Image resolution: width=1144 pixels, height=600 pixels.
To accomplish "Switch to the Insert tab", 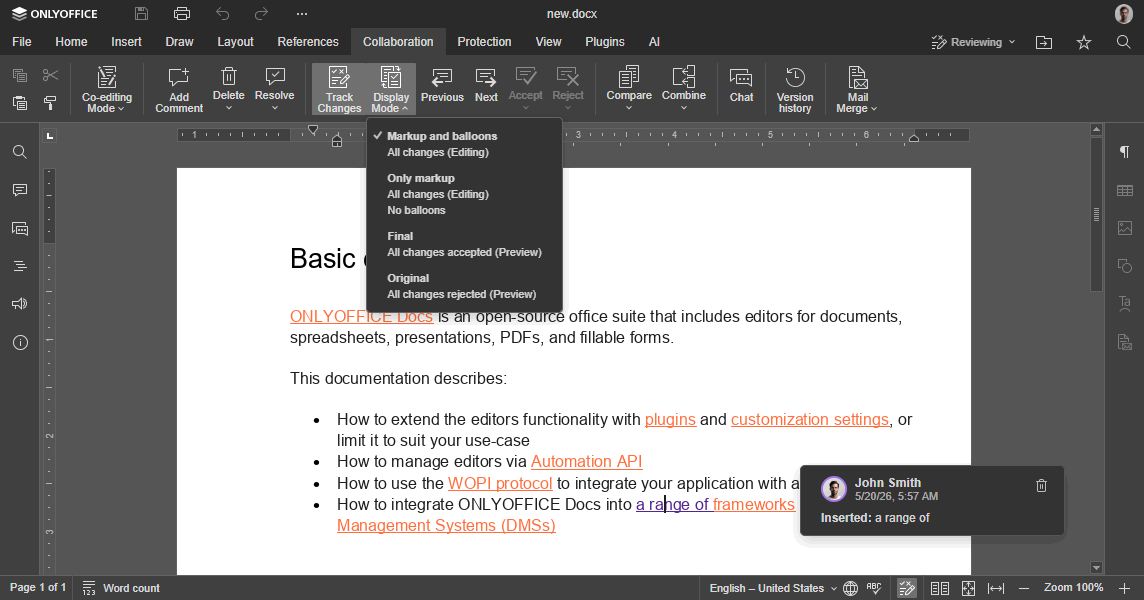I will (126, 42).
